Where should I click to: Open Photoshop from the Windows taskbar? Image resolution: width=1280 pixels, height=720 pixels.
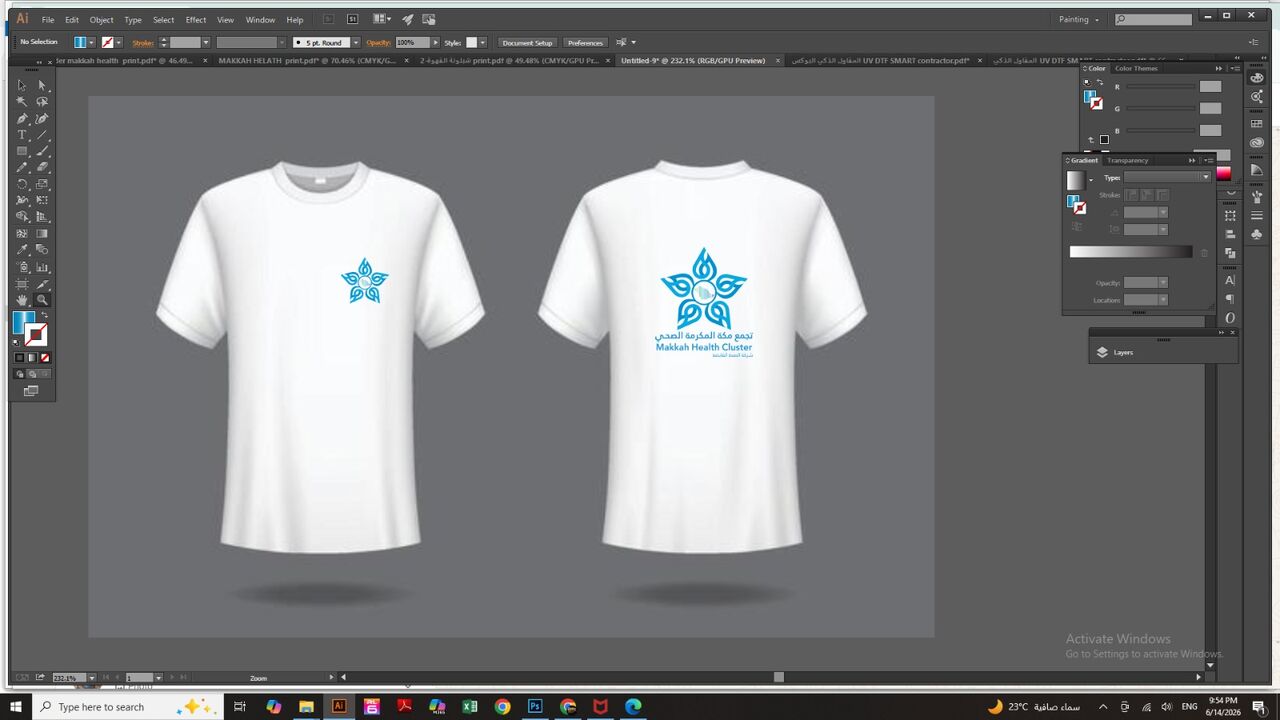pyautogui.click(x=535, y=706)
